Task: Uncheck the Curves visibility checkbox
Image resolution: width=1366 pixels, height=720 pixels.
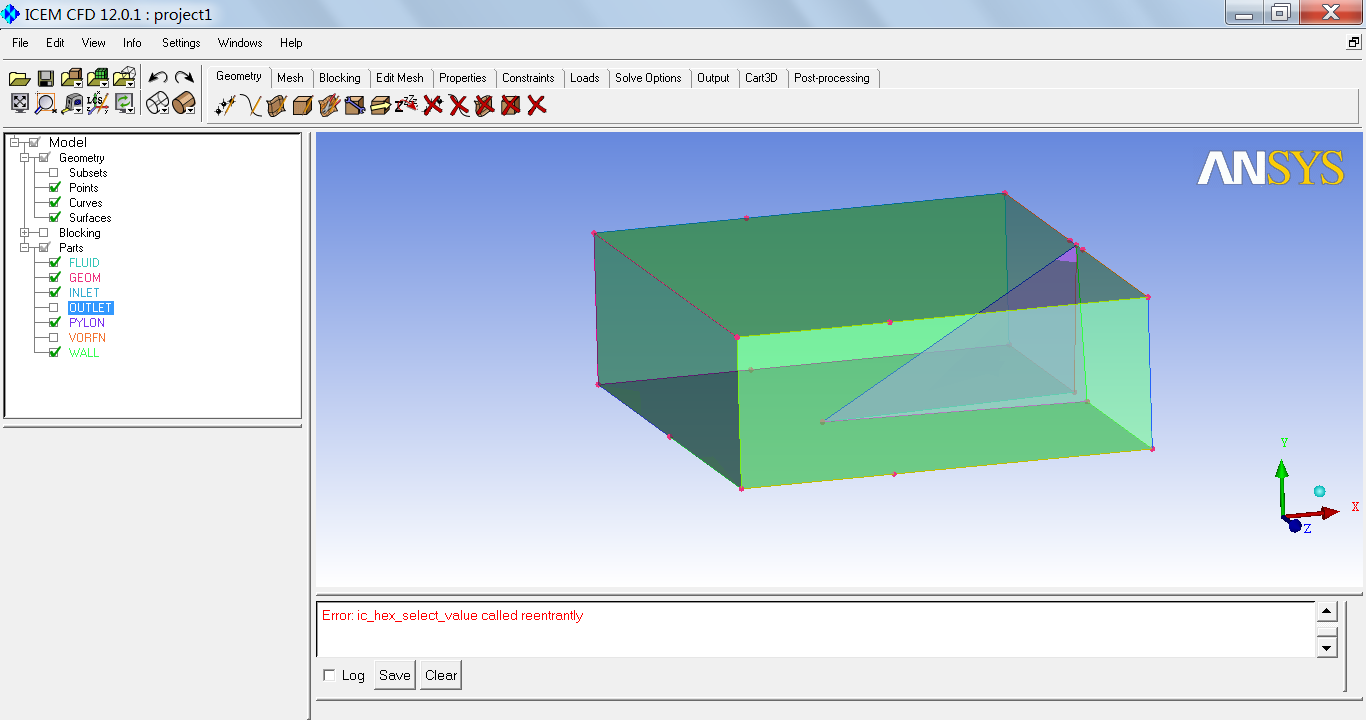Action: [55, 203]
